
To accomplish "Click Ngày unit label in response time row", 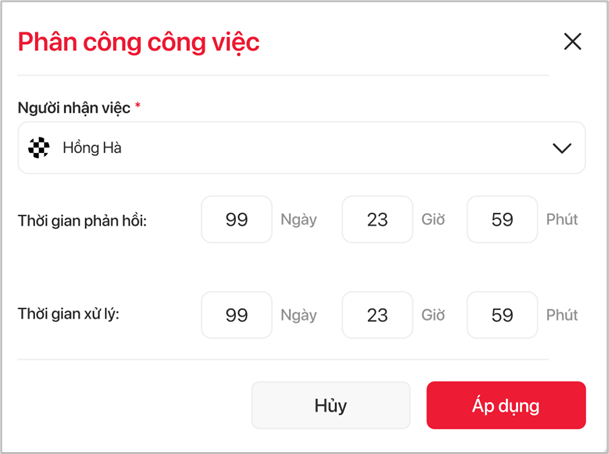I will pos(299,220).
